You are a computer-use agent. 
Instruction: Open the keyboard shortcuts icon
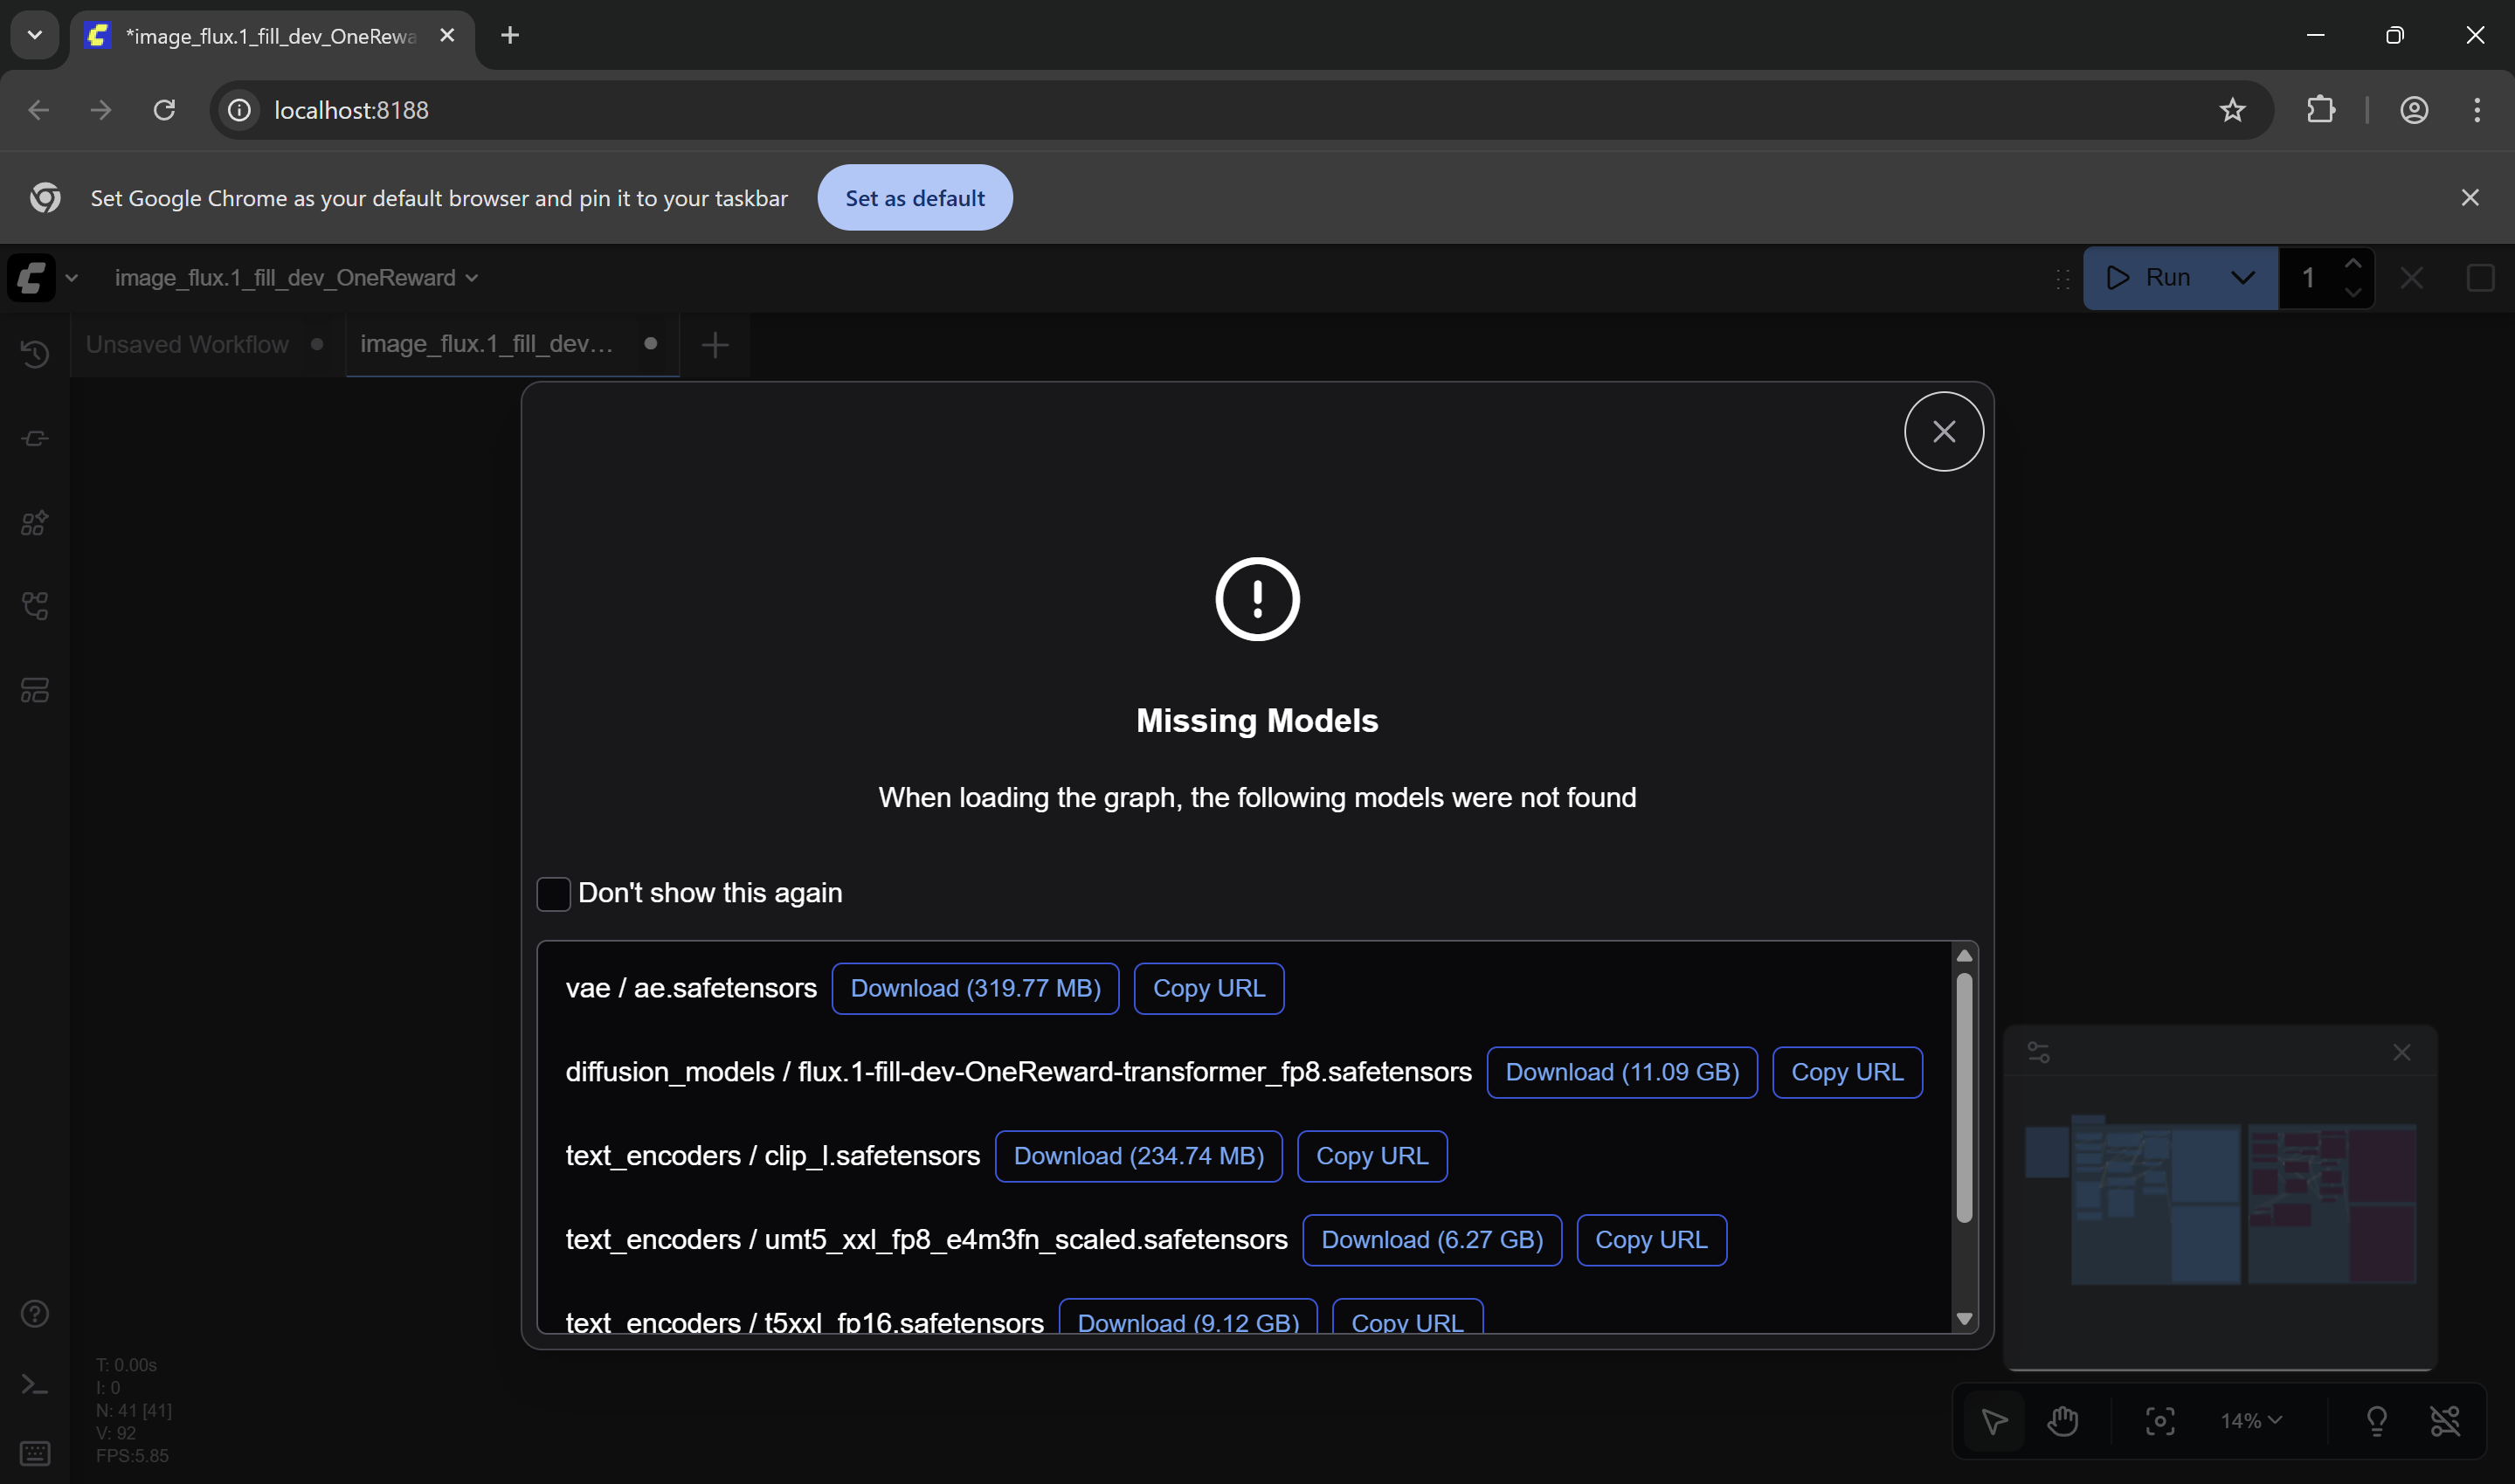pyautogui.click(x=35, y=1453)
